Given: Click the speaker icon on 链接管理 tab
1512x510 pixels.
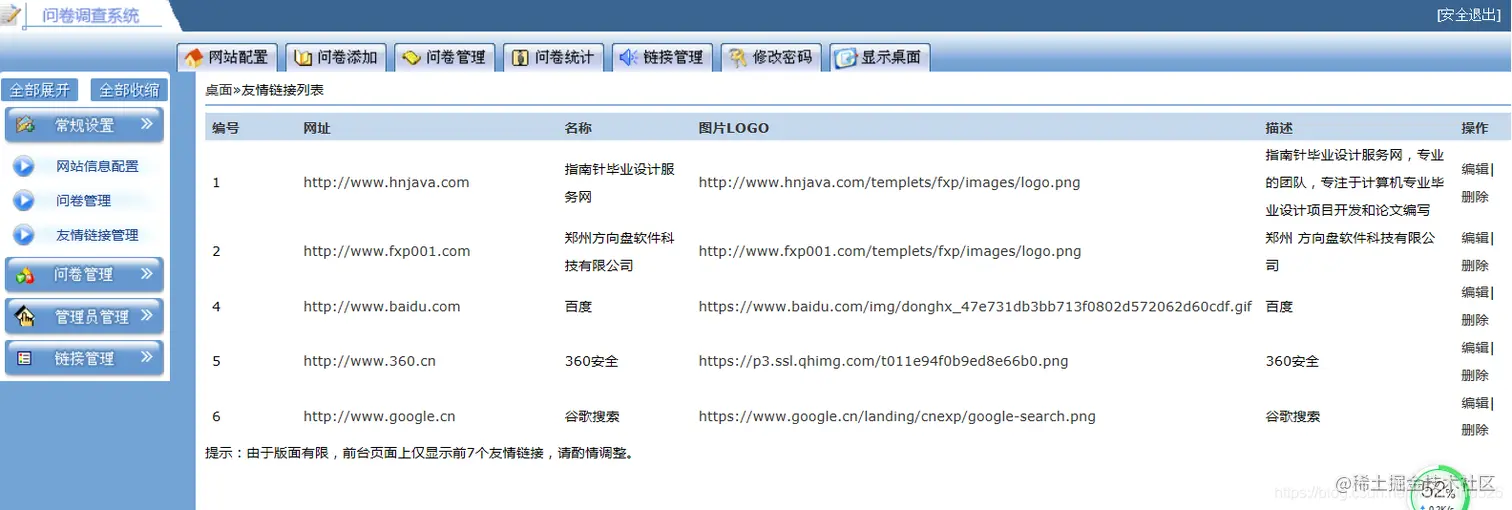Looking at the screenshot, I should pyautogui.click(x=629, y=58).
